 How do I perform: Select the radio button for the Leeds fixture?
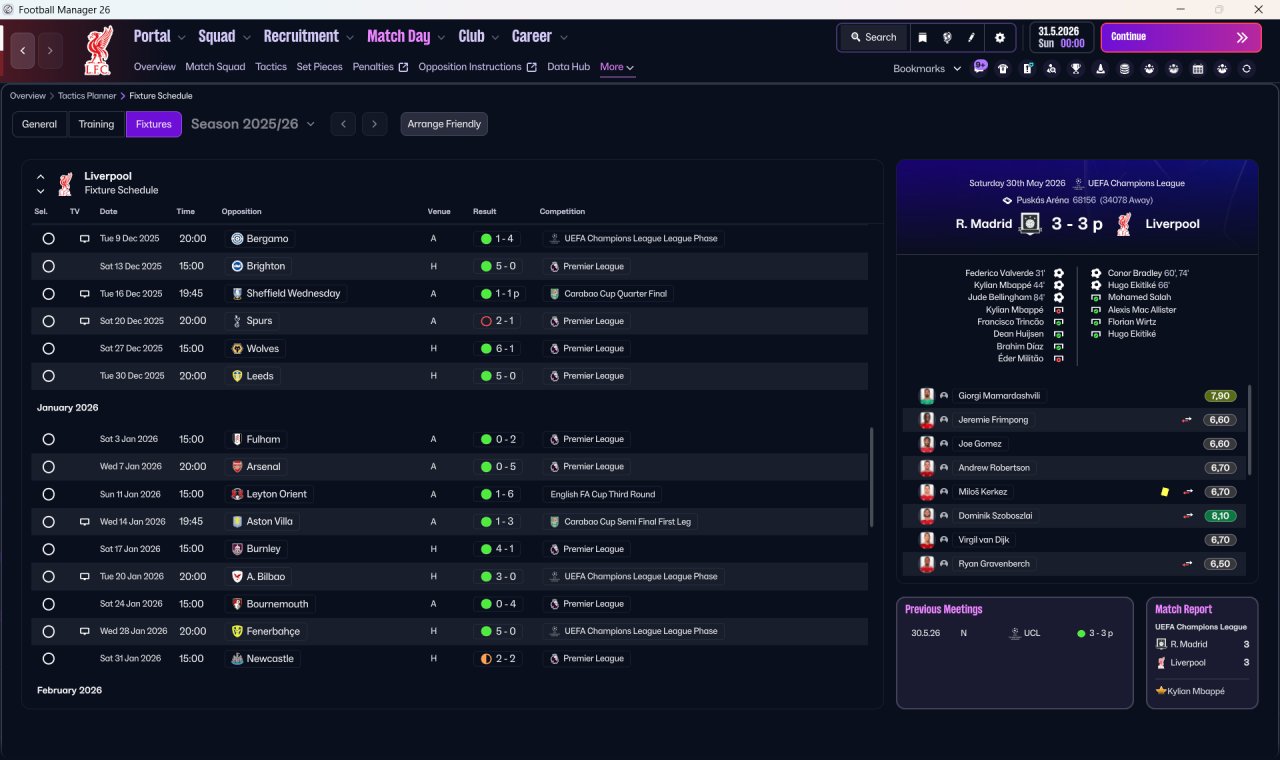pos(48,376)
